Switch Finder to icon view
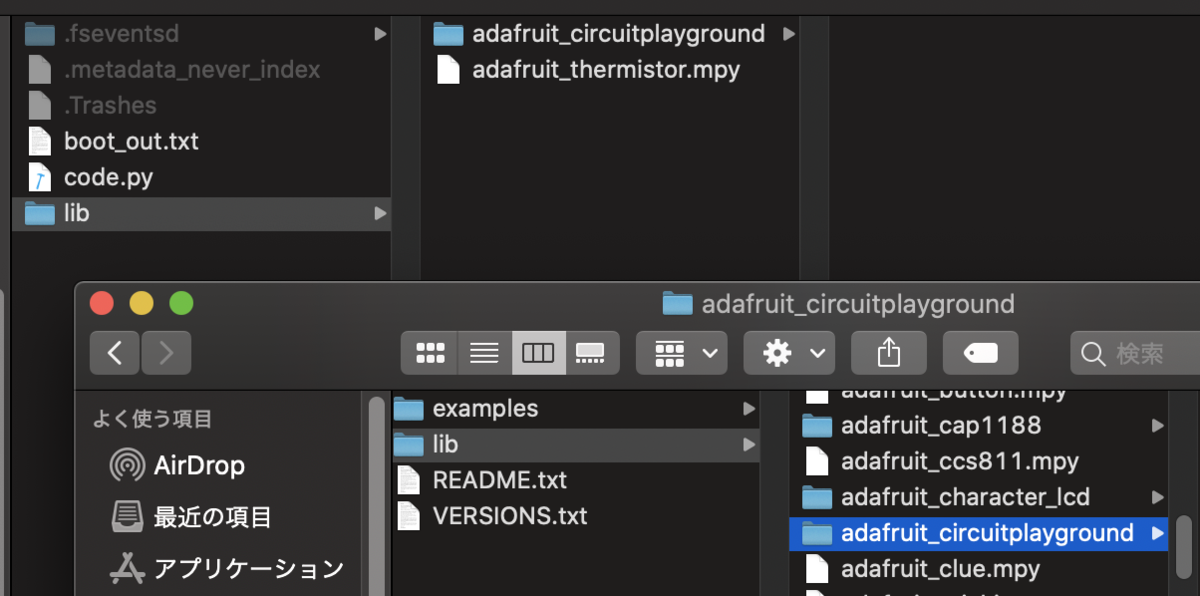Image resolution: width=1200 pixels, height=596 pixels. point(430,353)
